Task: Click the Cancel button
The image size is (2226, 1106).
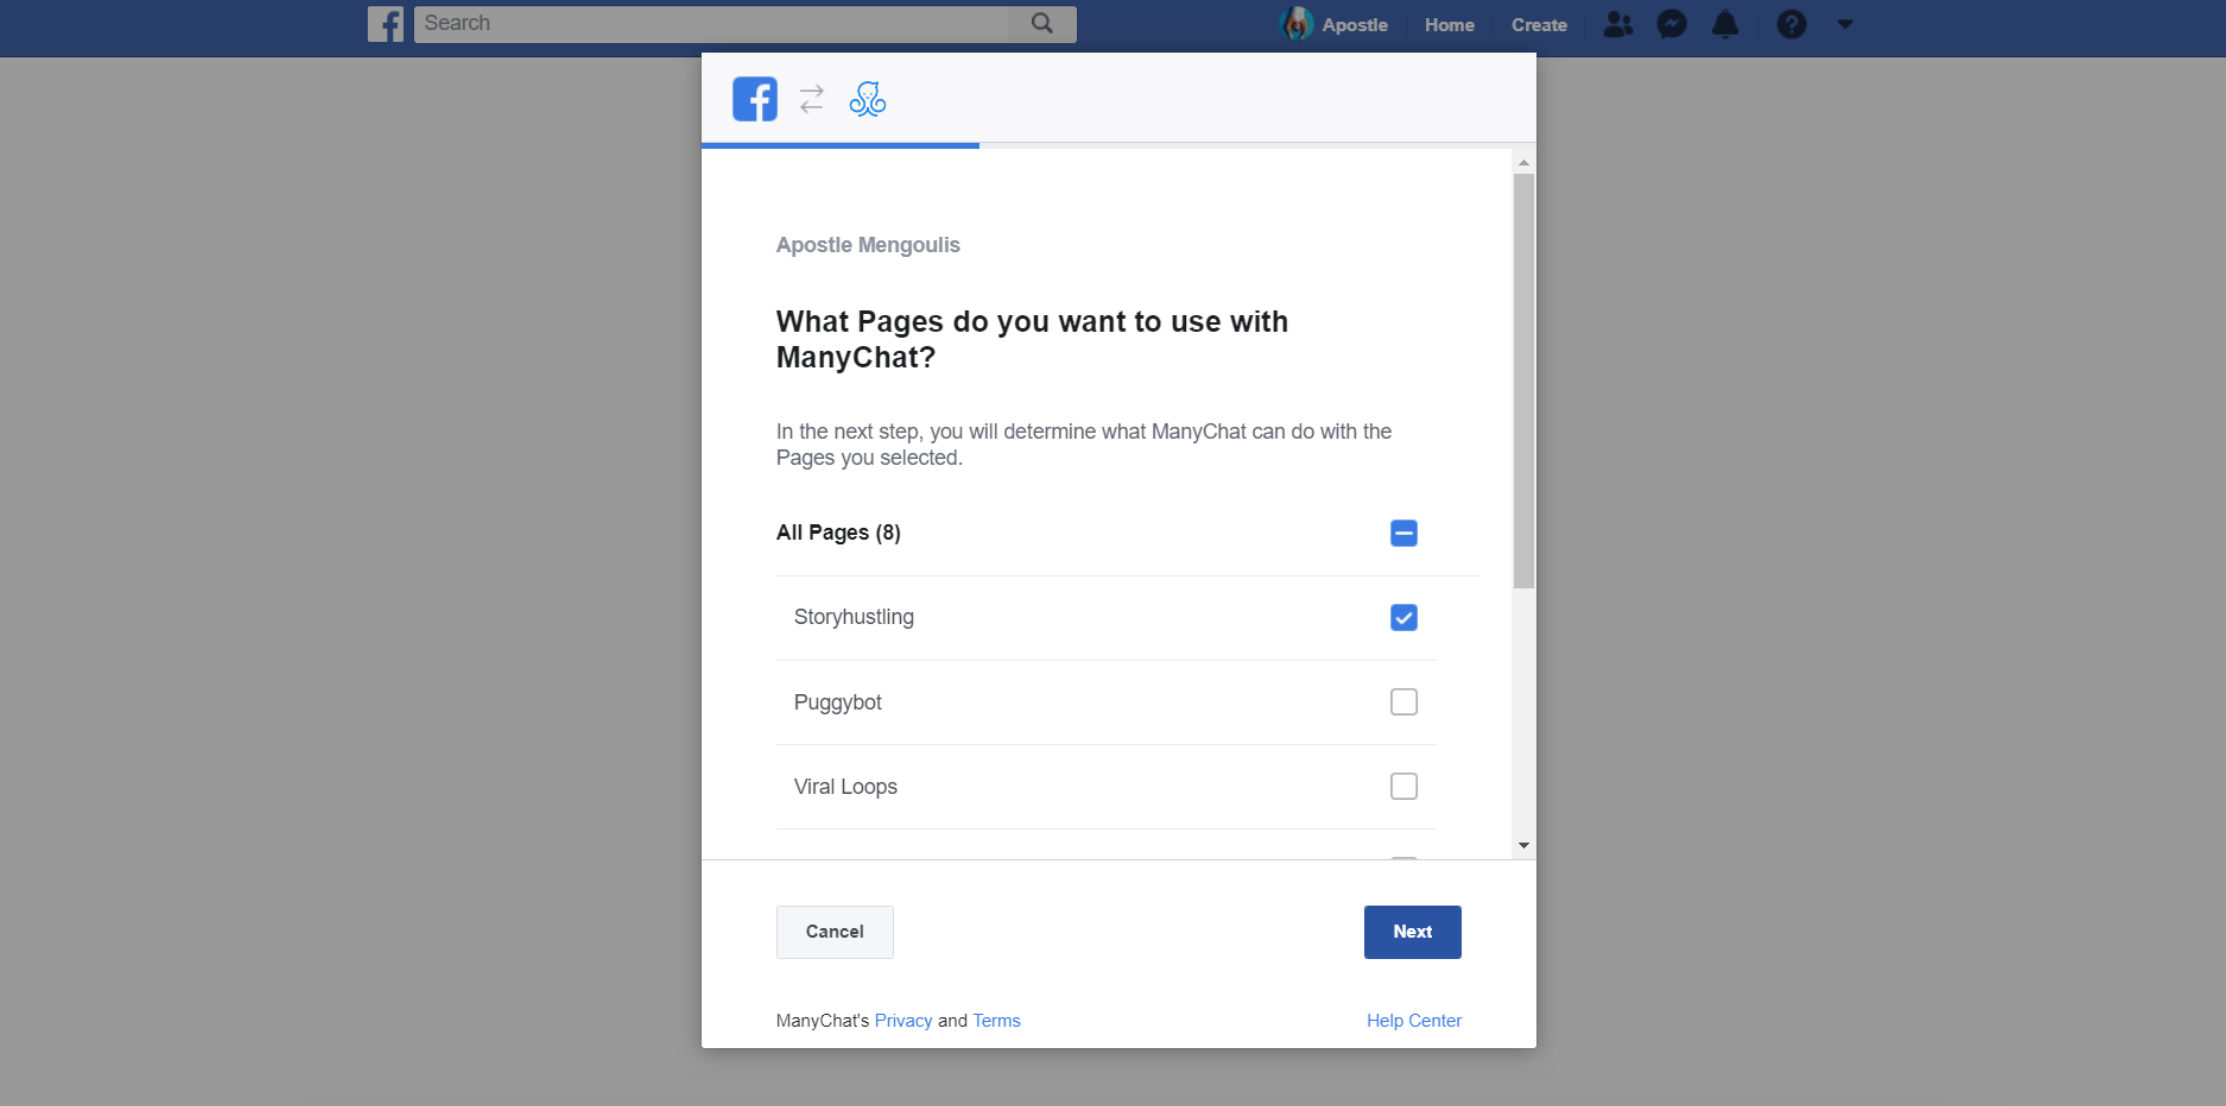Action: pyautogui.click(x=835, y=932)
